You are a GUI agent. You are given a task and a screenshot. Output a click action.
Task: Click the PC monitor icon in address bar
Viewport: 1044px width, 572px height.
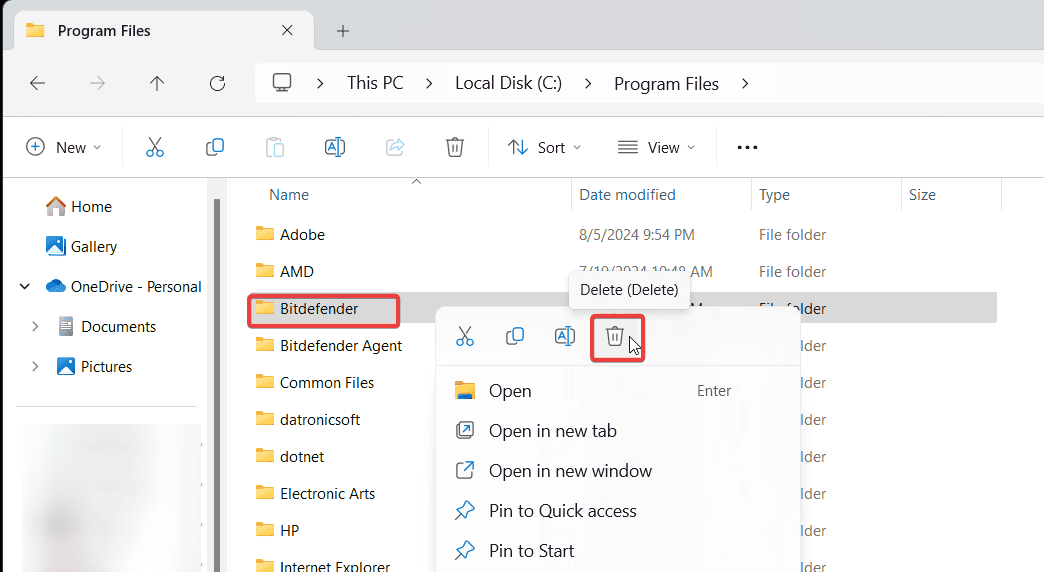pos(282,83)
